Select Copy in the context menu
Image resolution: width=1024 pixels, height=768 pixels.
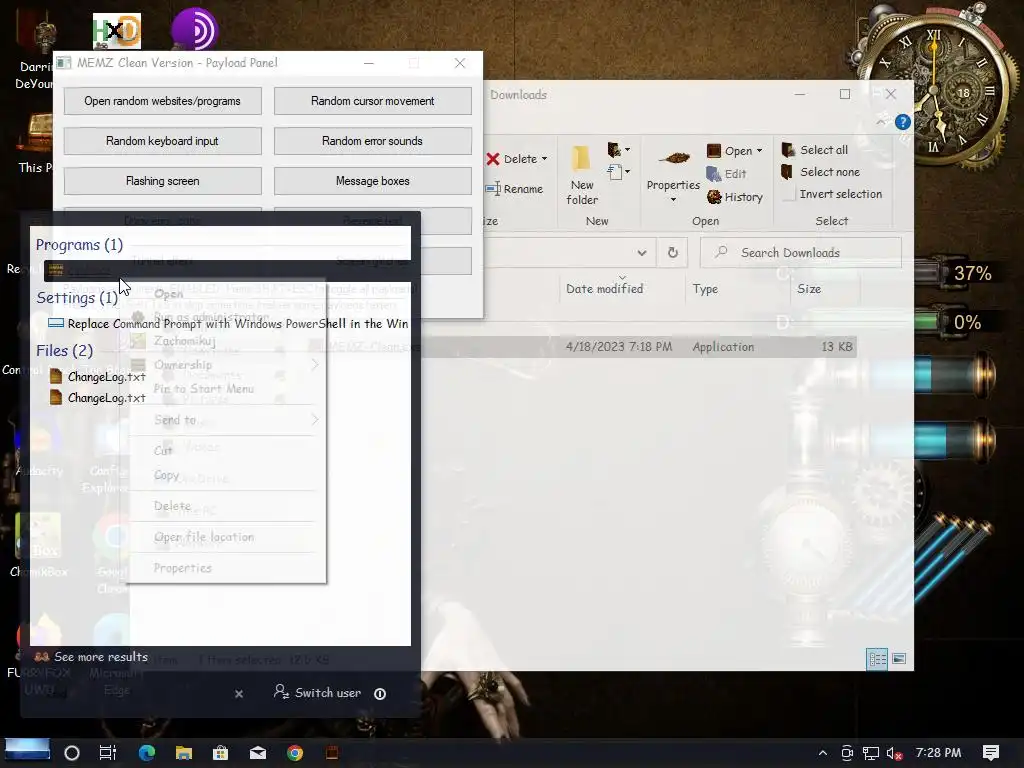click(x=167, y=475)
